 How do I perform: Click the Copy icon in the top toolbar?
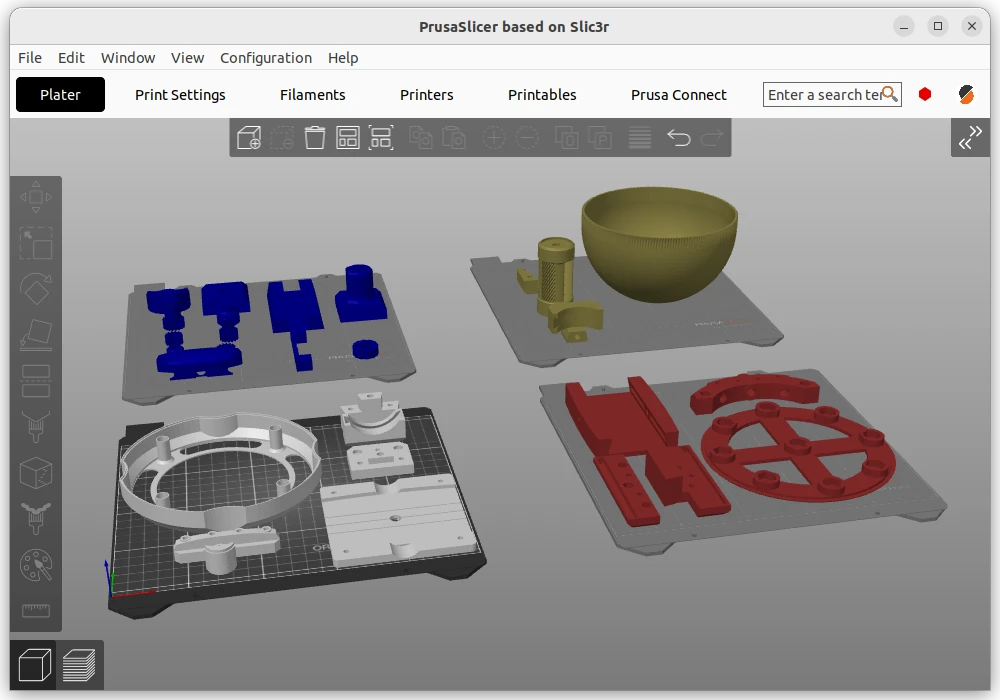(x=421, y=138)
